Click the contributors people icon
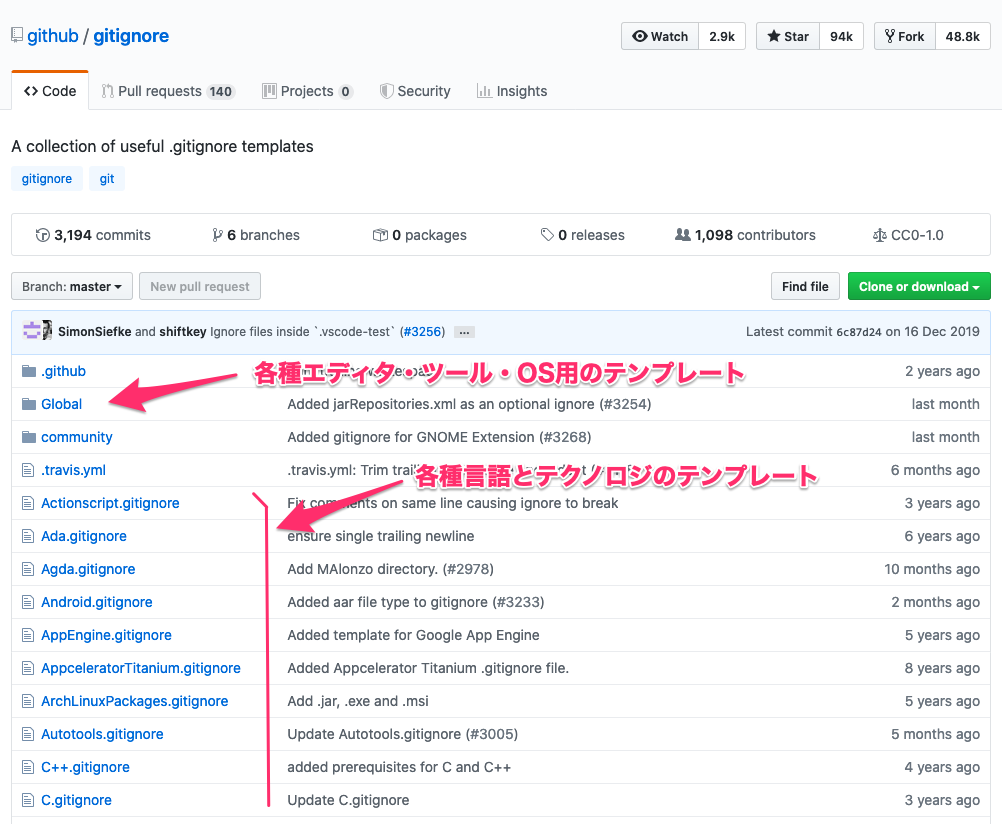 click(x=683, y=235)
